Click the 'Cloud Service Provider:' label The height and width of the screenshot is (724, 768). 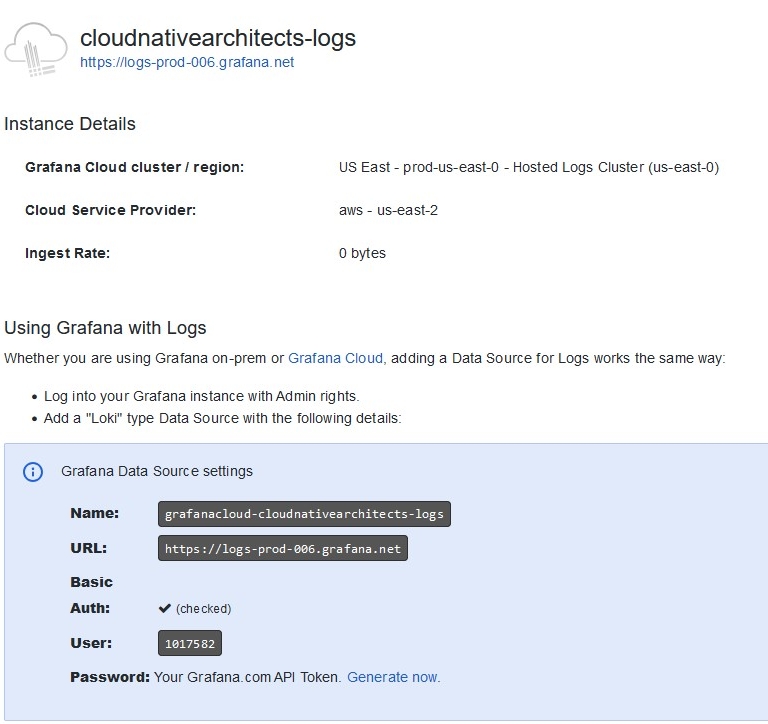(x=111, y=210)
